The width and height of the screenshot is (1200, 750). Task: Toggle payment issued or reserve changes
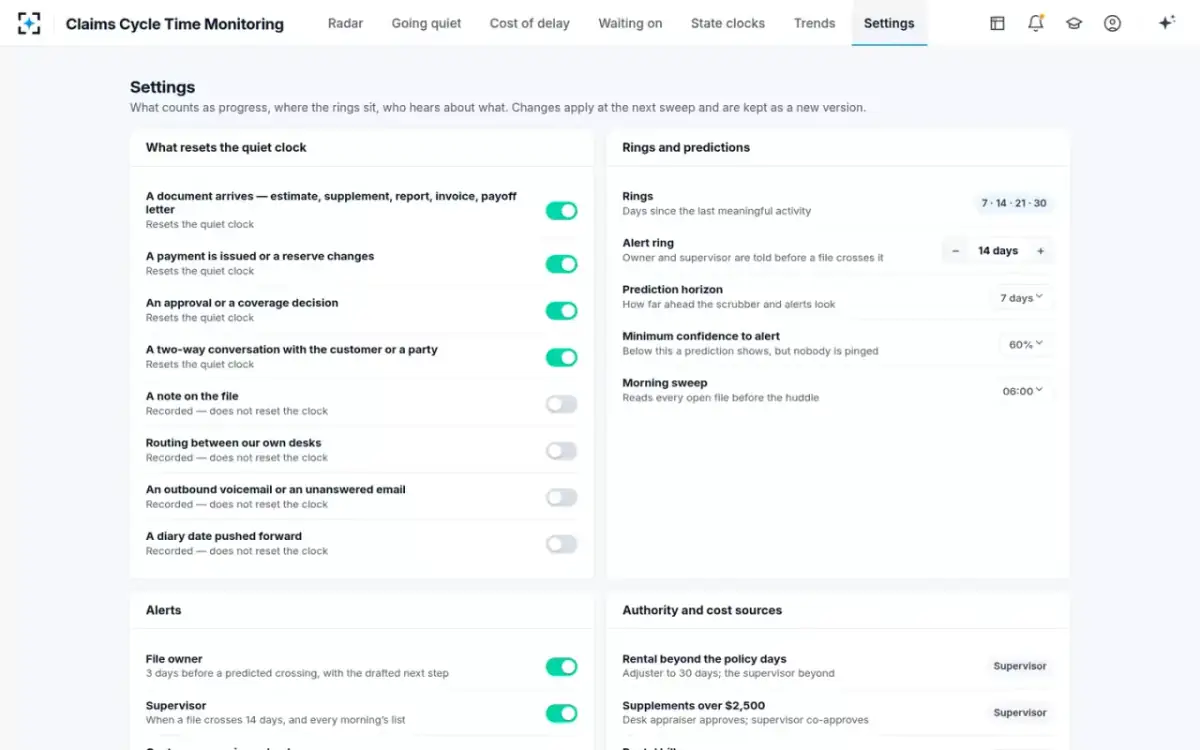[561, 264]
